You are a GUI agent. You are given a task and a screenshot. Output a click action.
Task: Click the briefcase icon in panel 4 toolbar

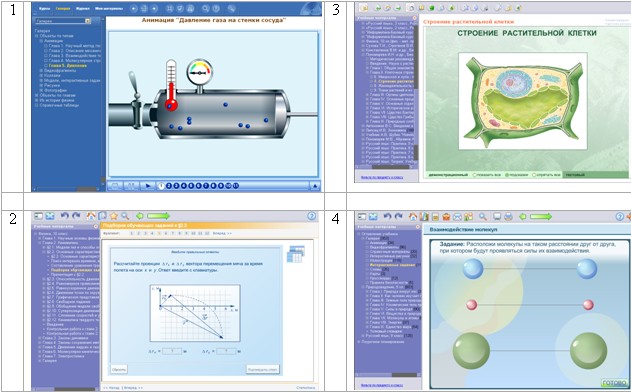[x=446, y=217]
